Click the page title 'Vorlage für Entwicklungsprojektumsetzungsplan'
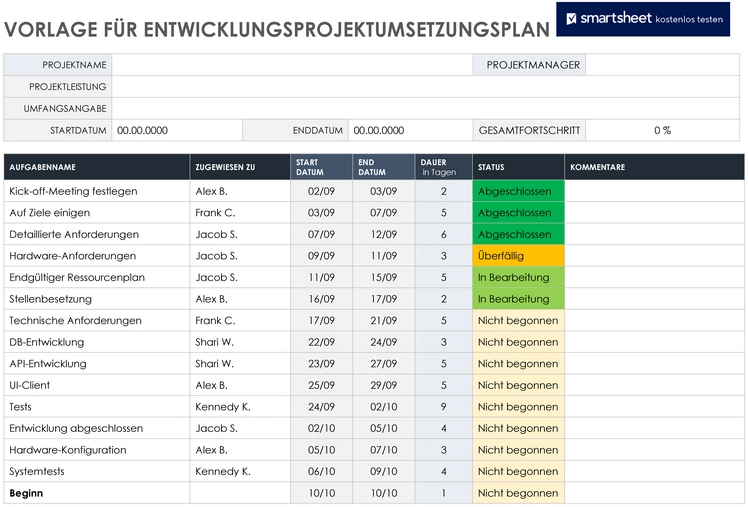Image resolution: width=748 pixels, height=507 pixels. (x=277, y=30)
